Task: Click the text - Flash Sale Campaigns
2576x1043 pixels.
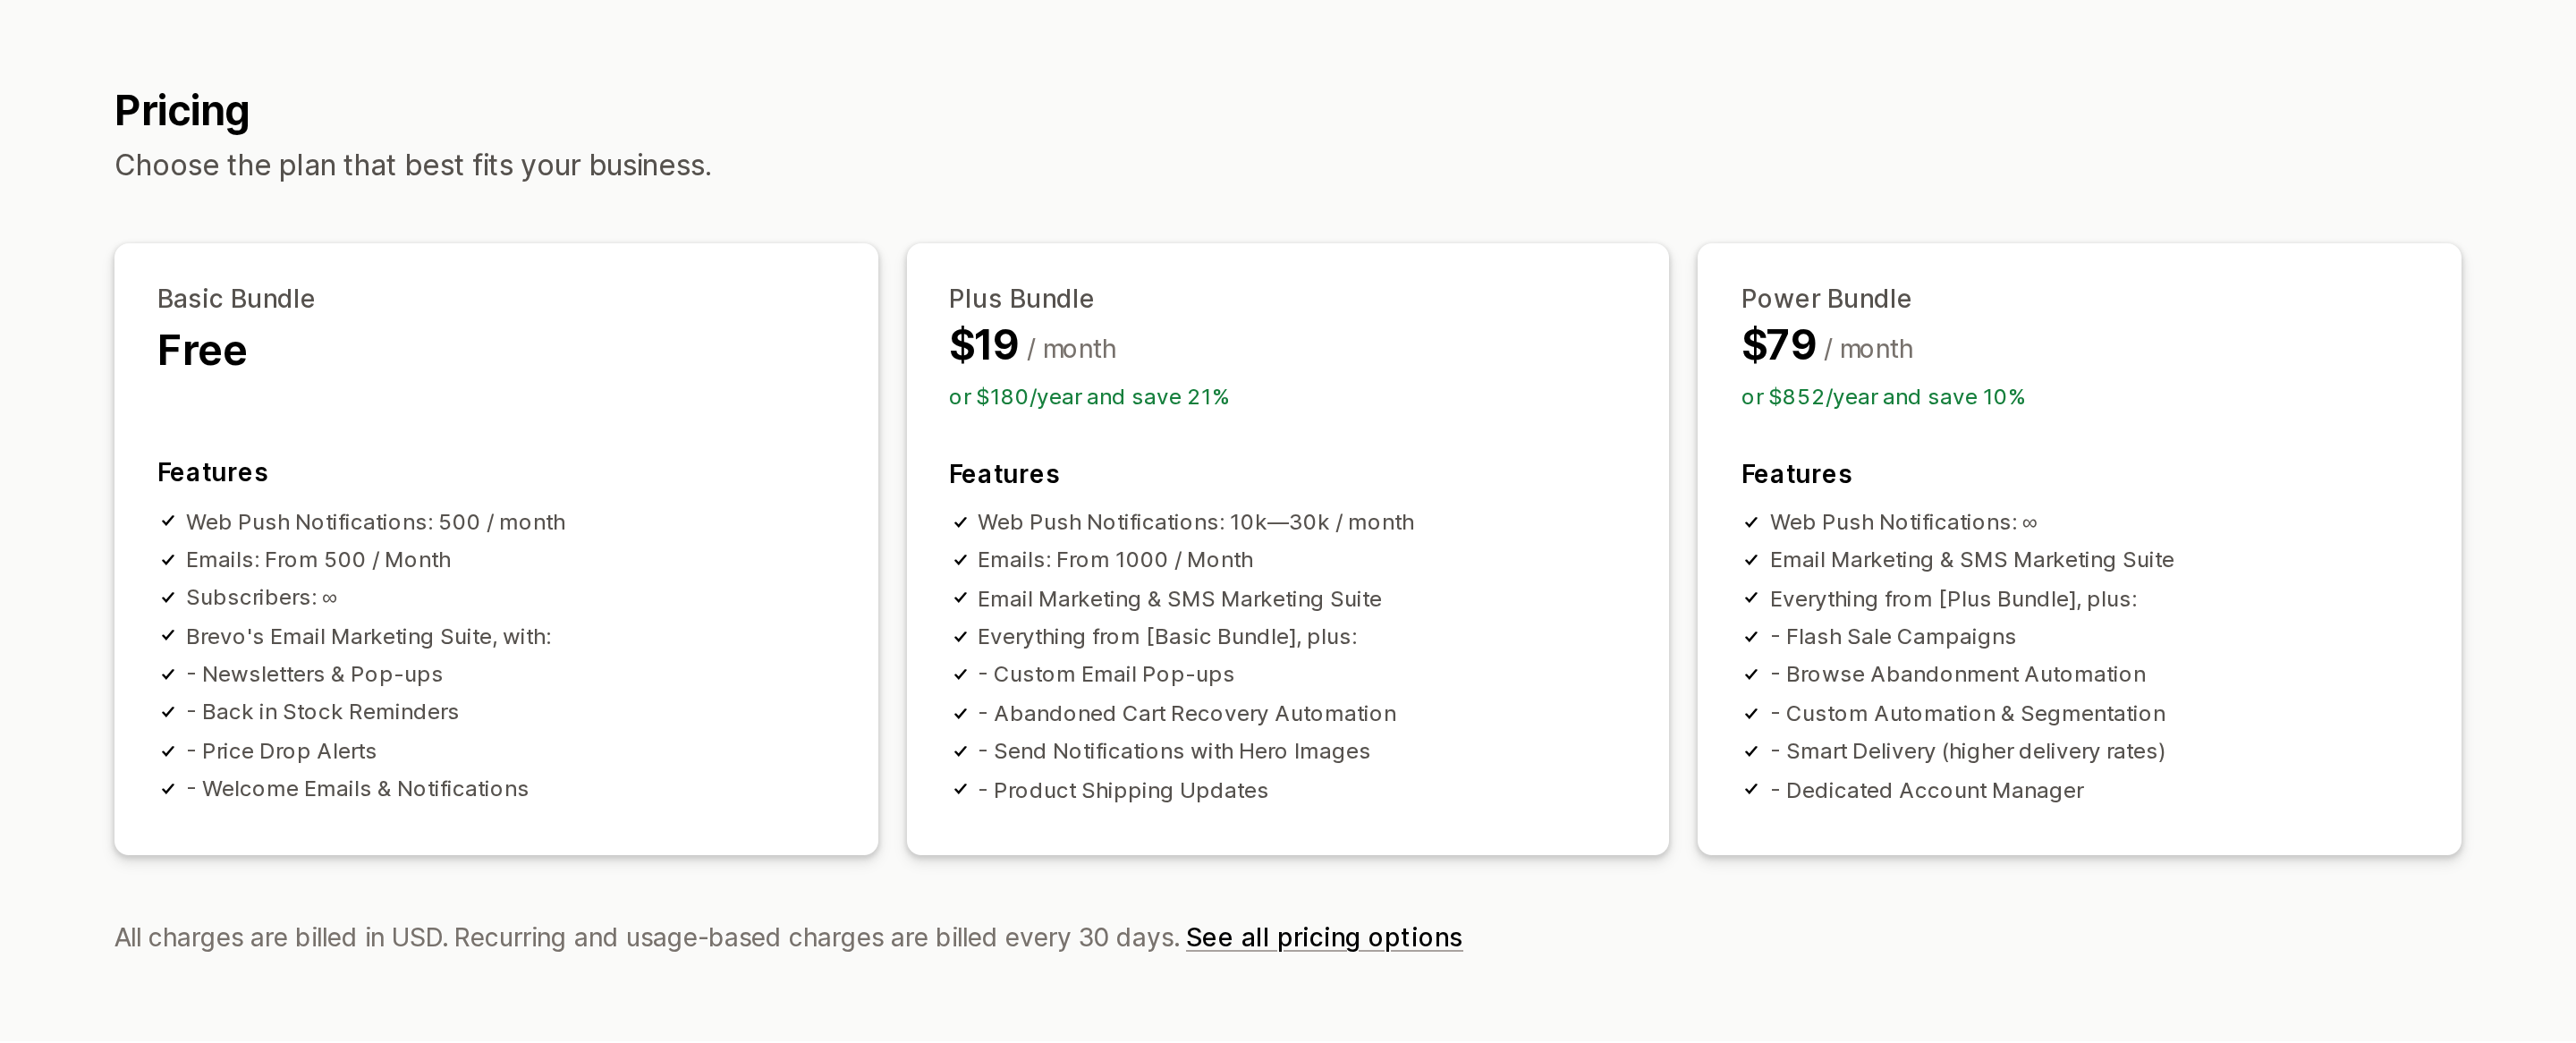Action: click(x=1893, y=637)
